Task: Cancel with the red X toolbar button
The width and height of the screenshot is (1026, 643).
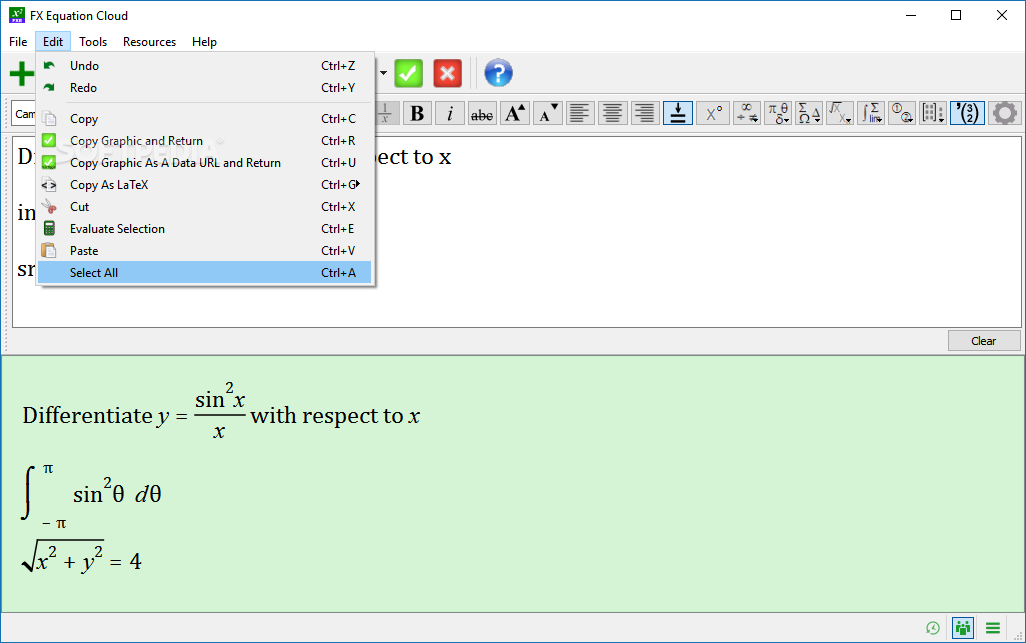Action: click(x=448, y=73)
